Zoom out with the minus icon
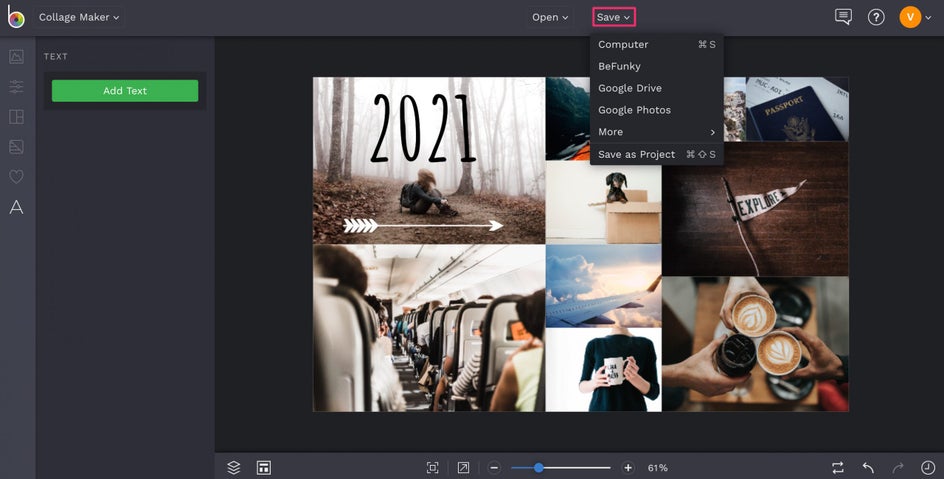The width and height of the screenshot is (944, 479). coord(494,468)
